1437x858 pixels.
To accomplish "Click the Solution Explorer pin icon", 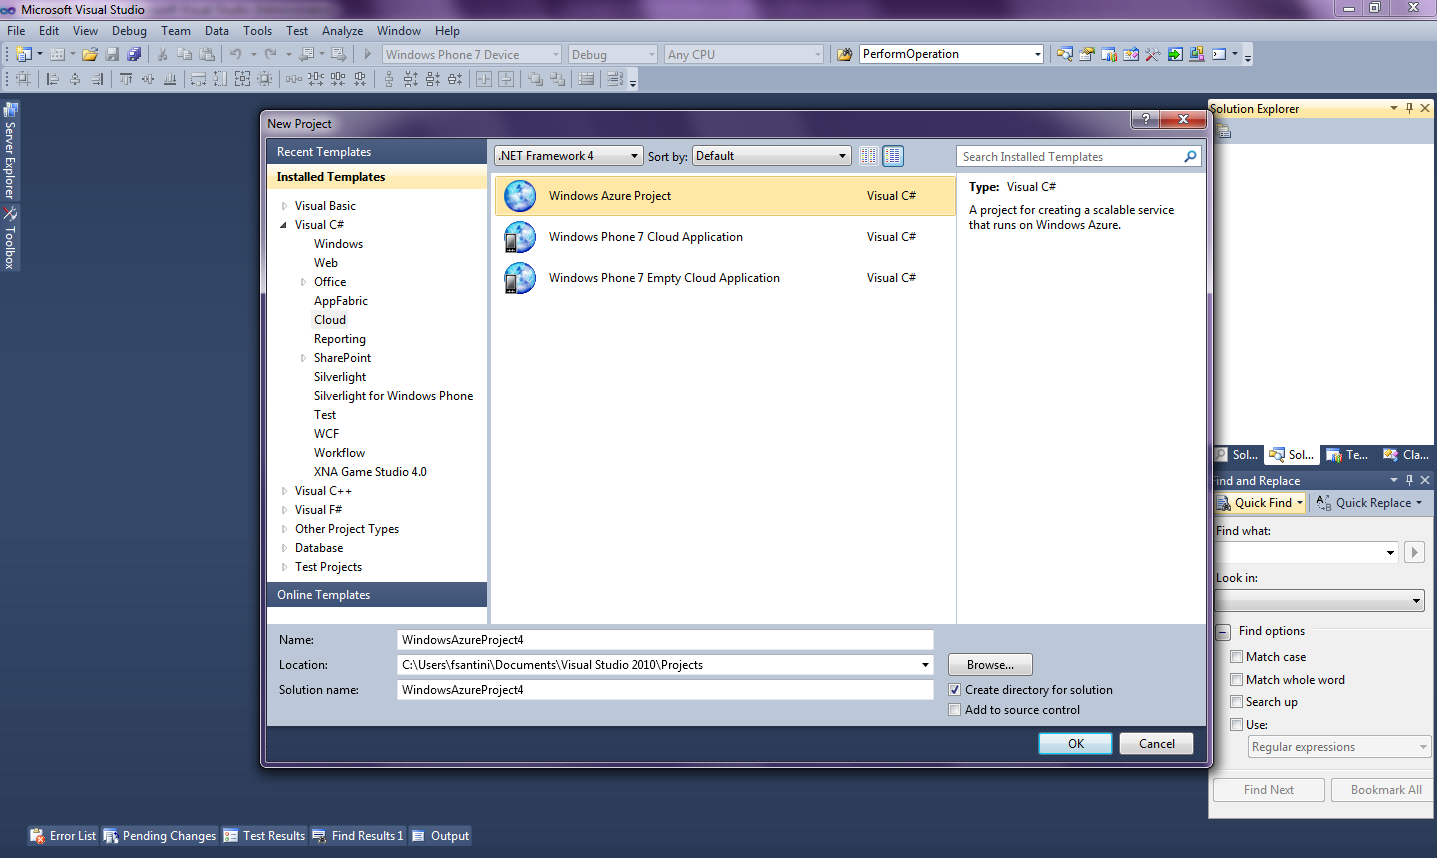I will click(x=1409, y=108).
